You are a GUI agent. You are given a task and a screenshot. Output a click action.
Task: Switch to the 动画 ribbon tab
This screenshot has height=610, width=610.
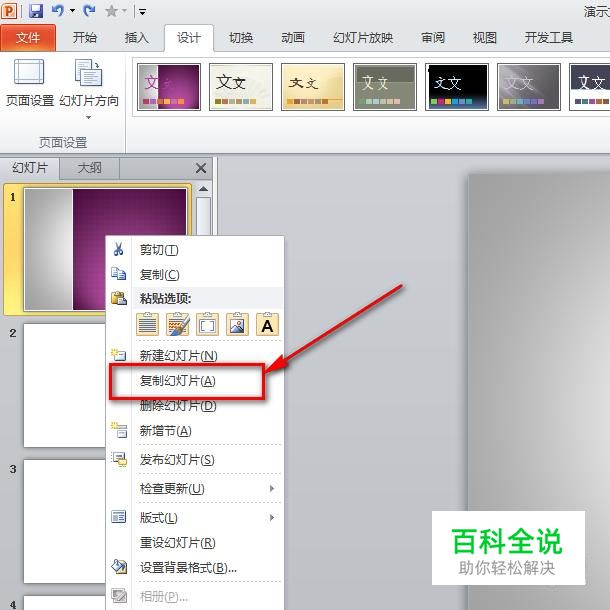coord(293,38)
